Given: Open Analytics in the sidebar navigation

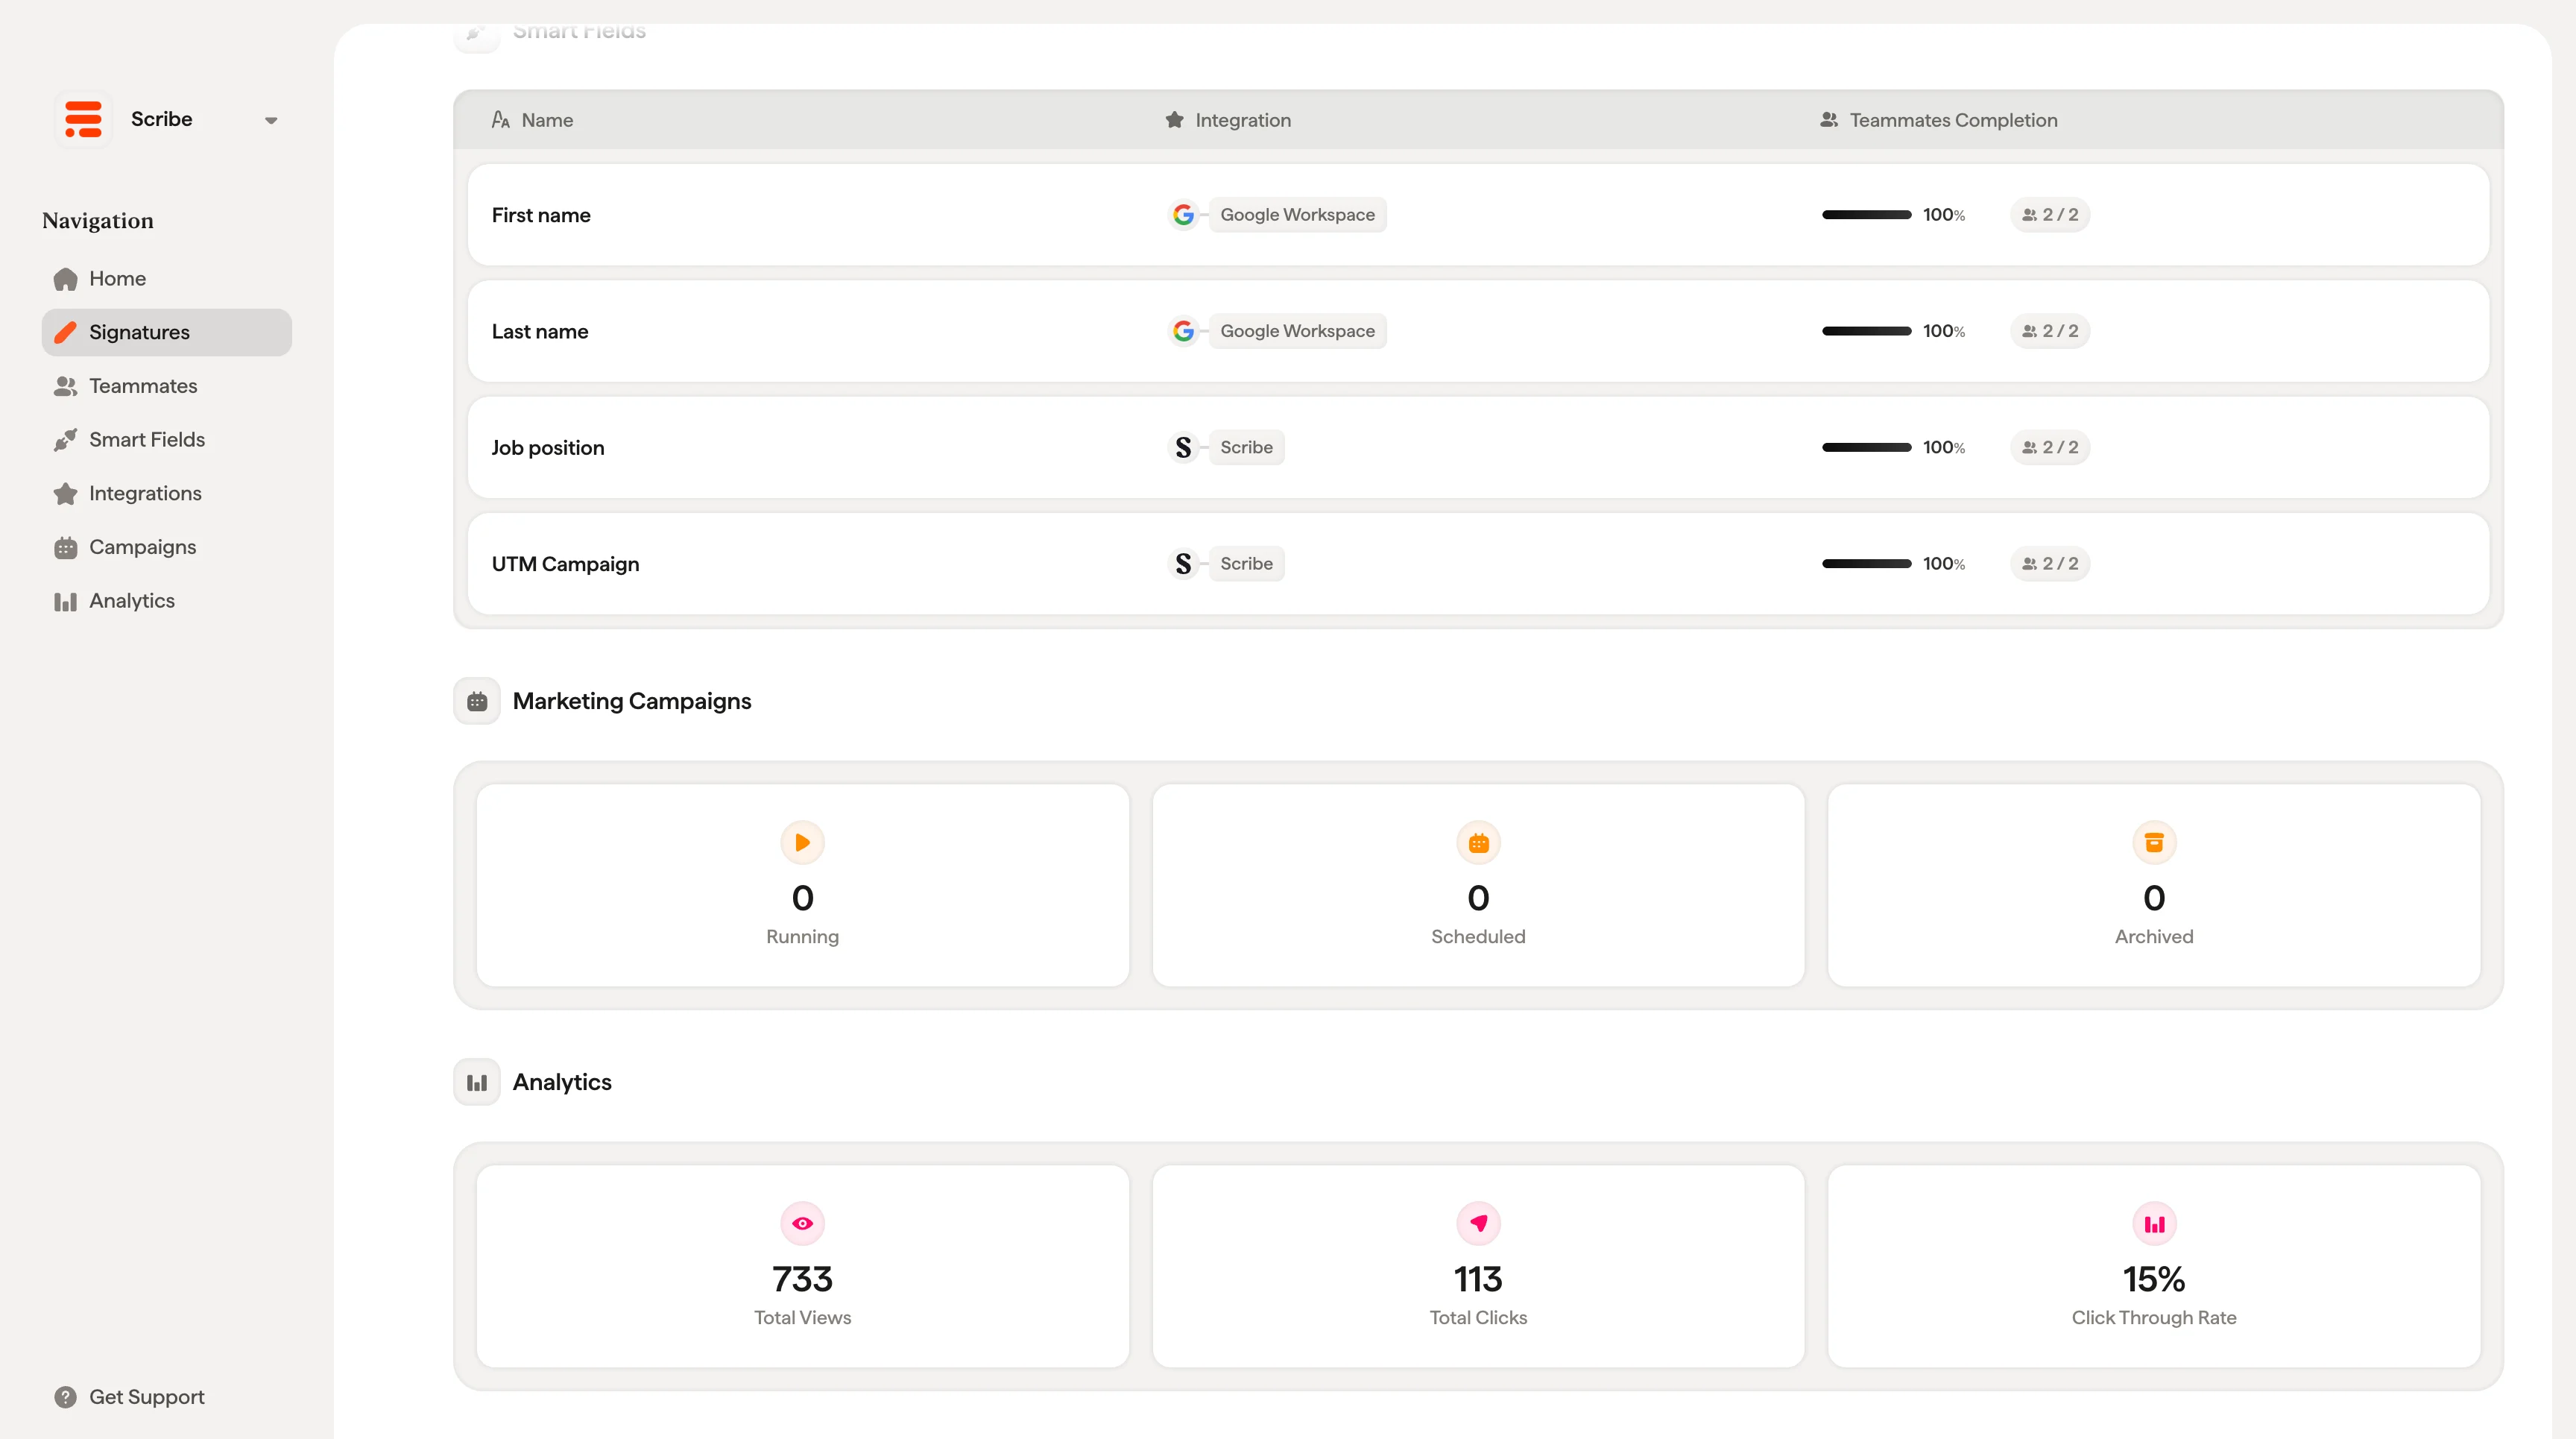Looking at the screenshot, I should pos(166,601).
